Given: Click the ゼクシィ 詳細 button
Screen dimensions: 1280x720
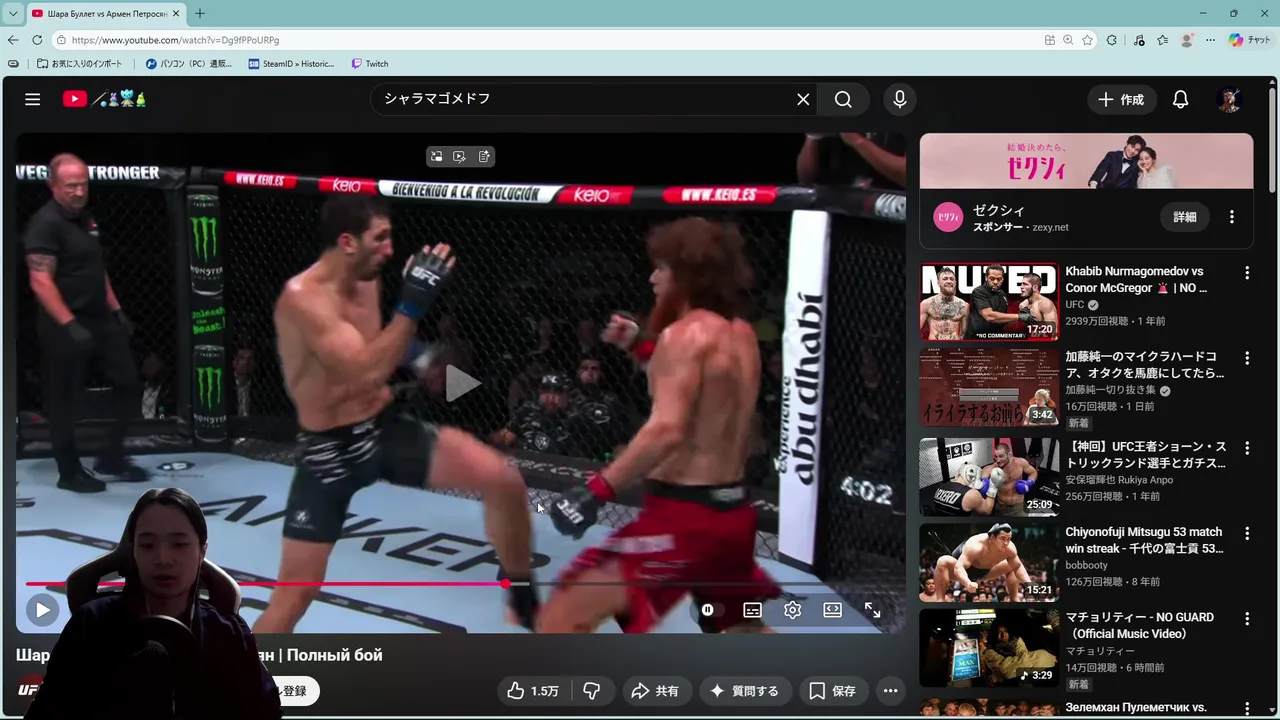Looking at the screenshot, I should [1185, 217].
